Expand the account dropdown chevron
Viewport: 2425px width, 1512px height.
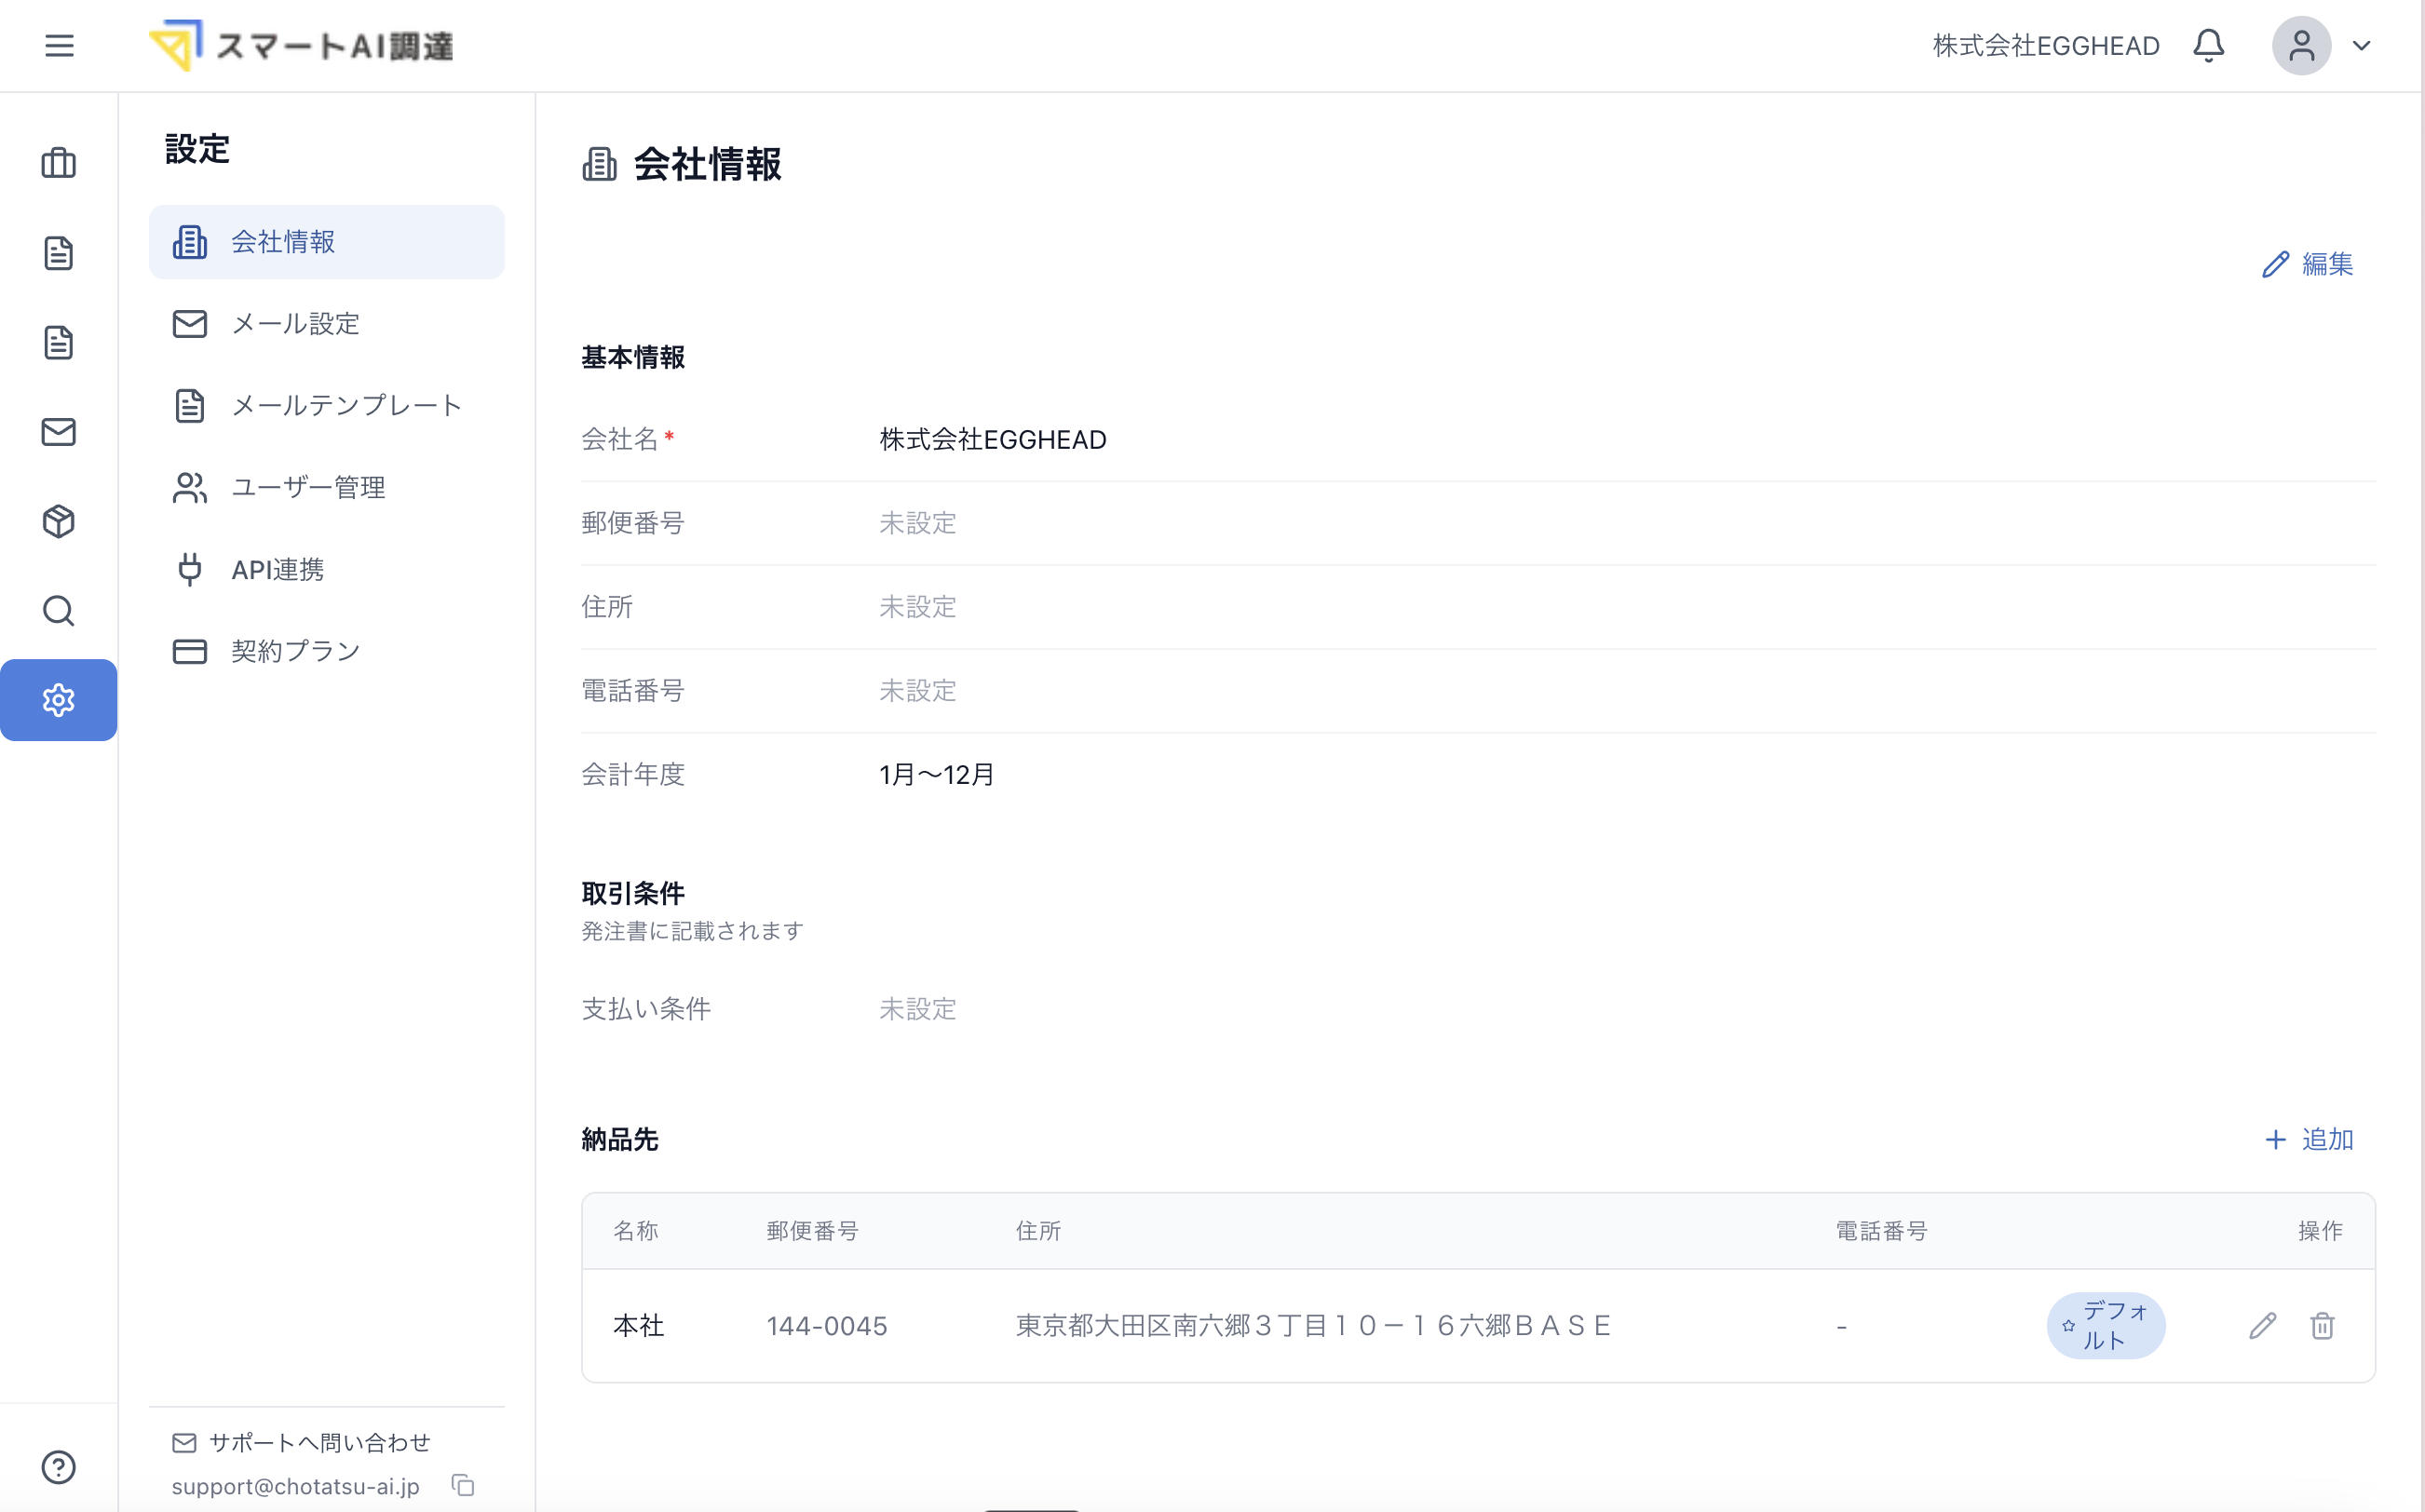tap(2361, 46)
